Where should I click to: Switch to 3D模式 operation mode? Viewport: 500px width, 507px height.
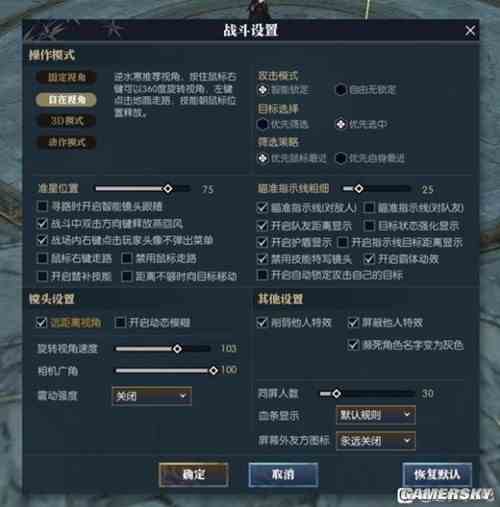click(x=66, y=121)
